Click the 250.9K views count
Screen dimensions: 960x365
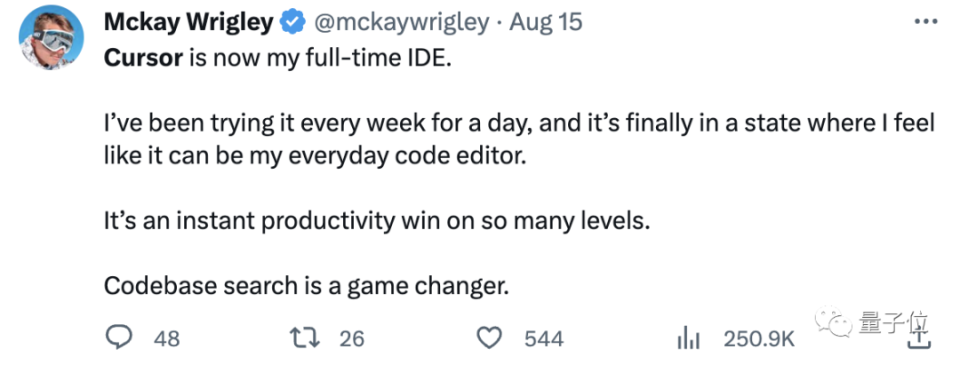[x=759, y=339]
